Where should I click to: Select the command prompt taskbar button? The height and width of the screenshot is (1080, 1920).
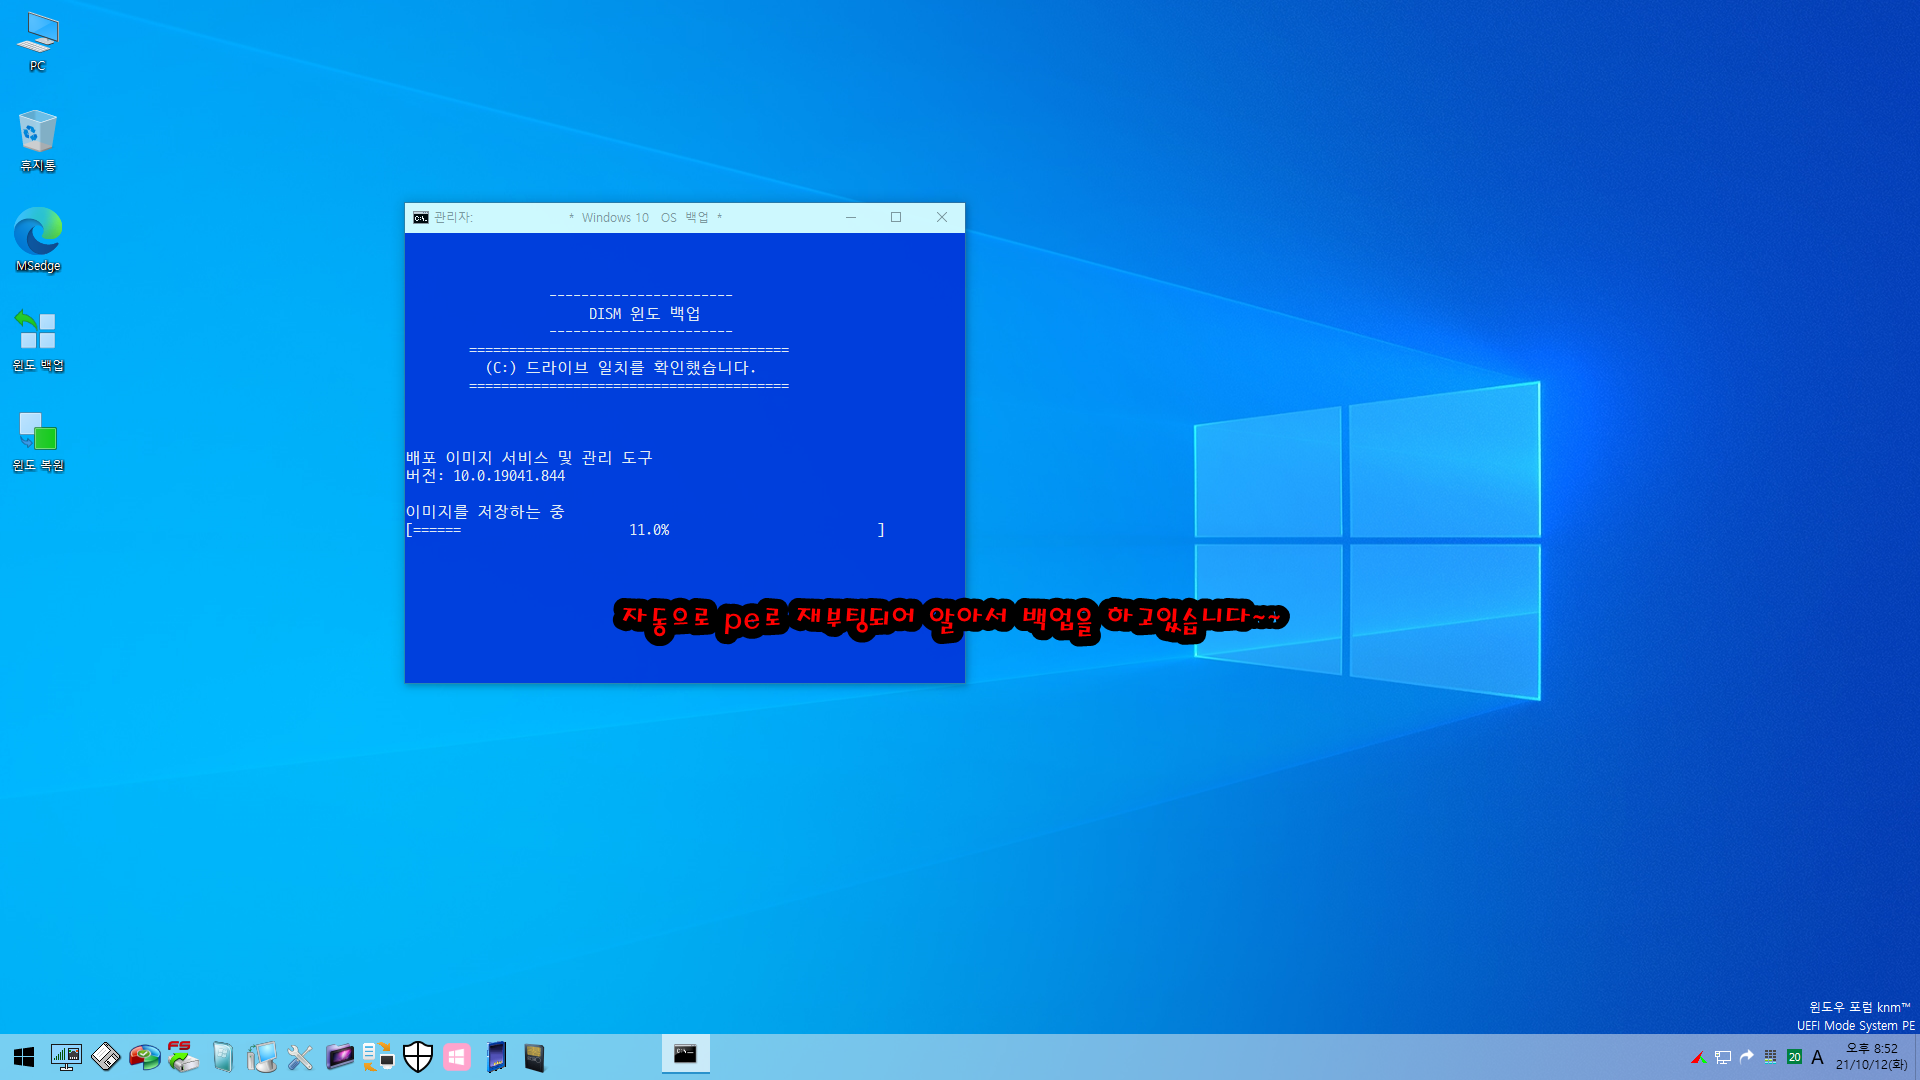(x=685, y=1054)
